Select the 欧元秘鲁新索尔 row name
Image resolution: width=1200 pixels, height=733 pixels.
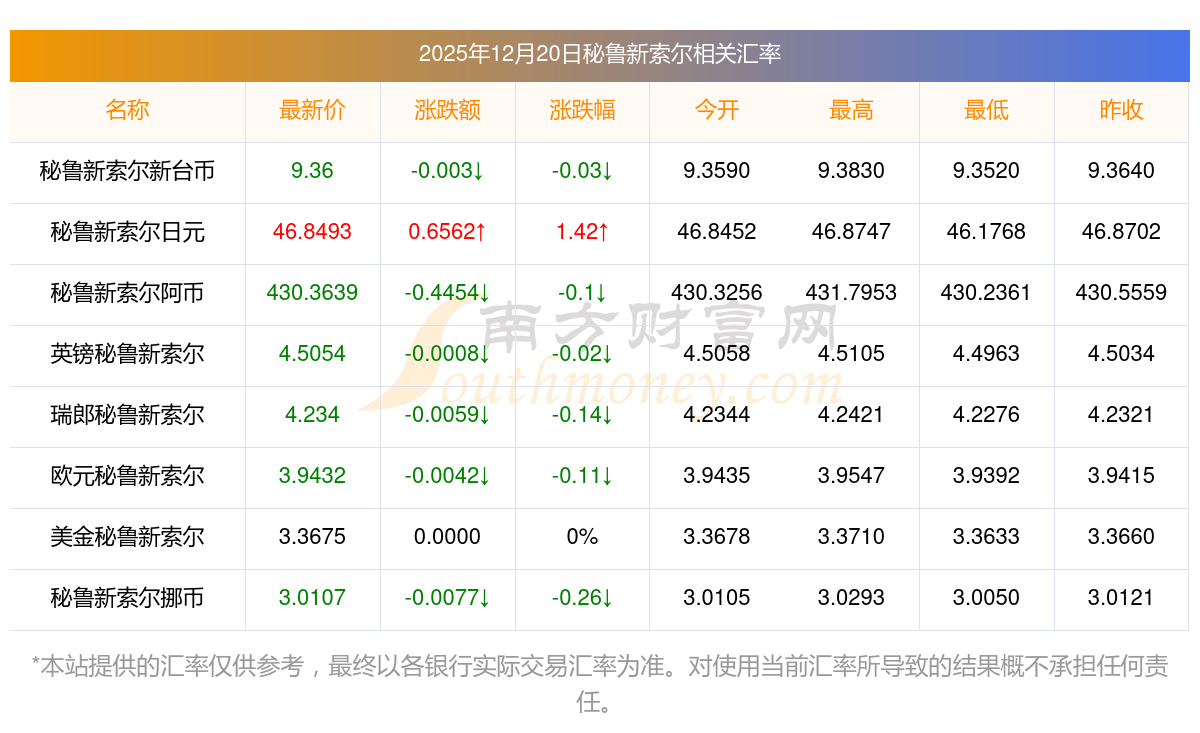pos(127,476)
